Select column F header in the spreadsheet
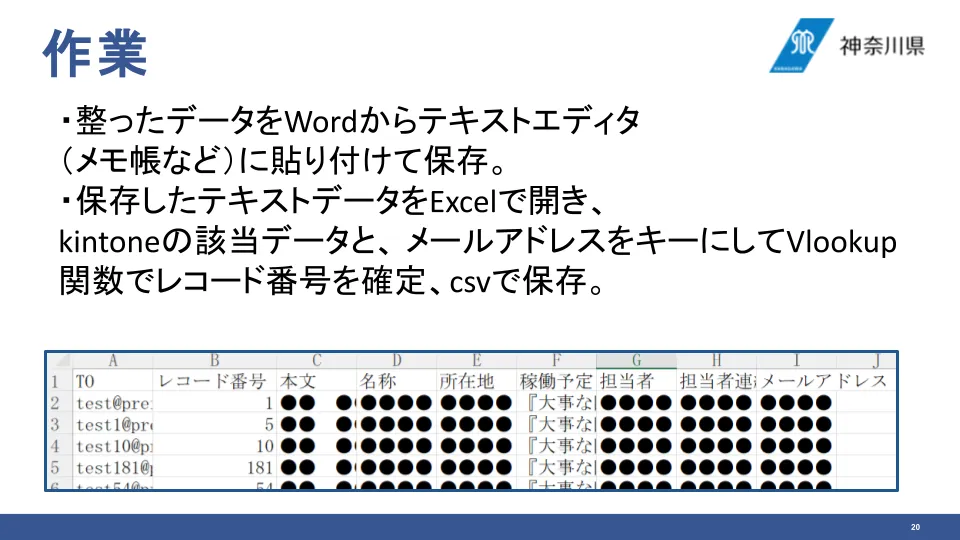This screenshot has width=960, height=540. [x=556, y=360]
